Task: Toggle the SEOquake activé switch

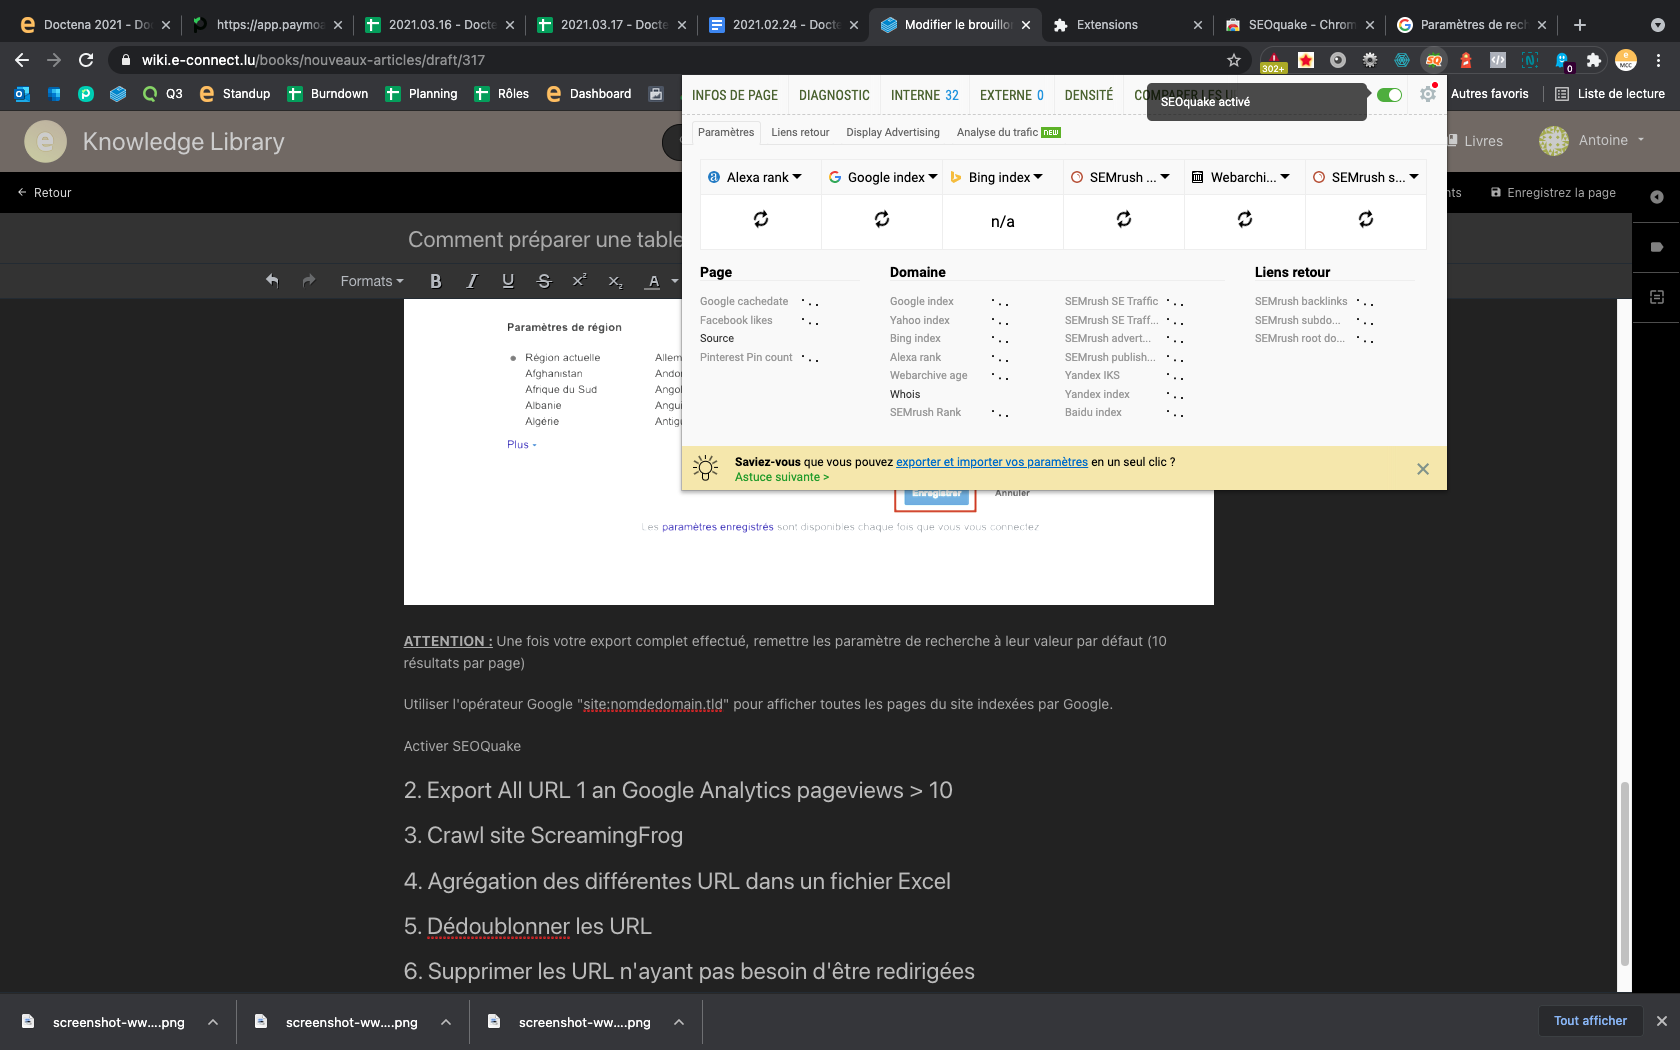Action: [x=1389, y=95]
